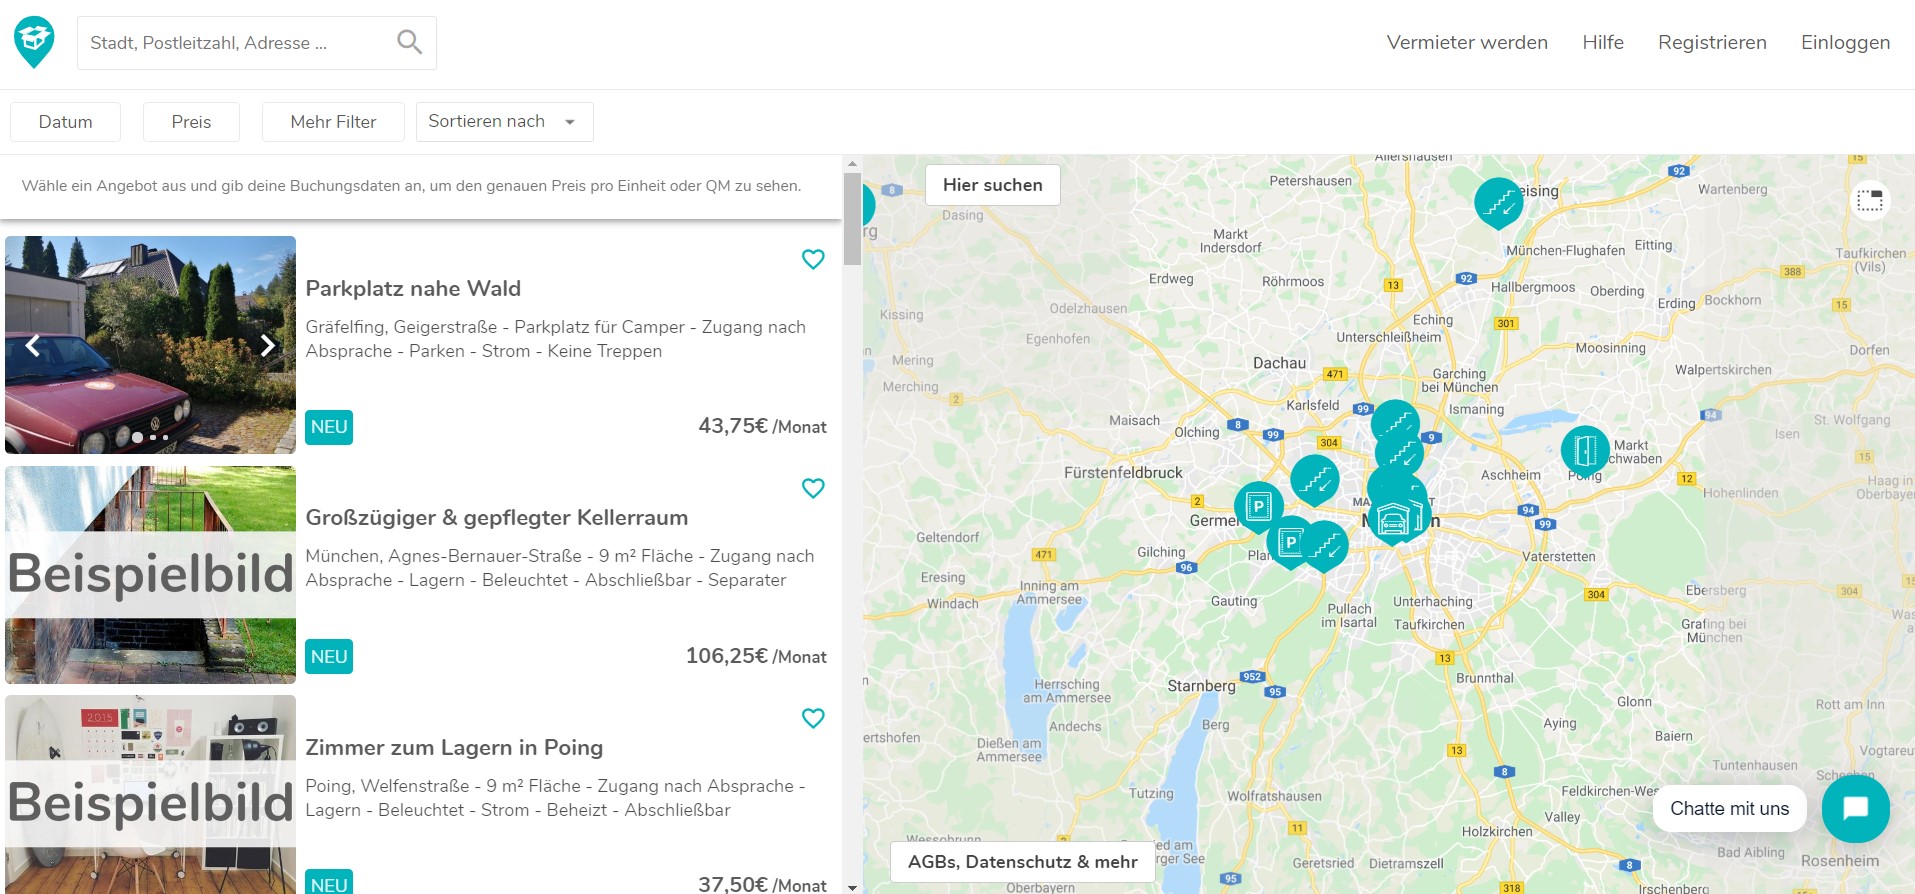This screenshot has width=1915, height=894.
Task: Open the chat bubble icon
Action: [x=1855, y=808]
